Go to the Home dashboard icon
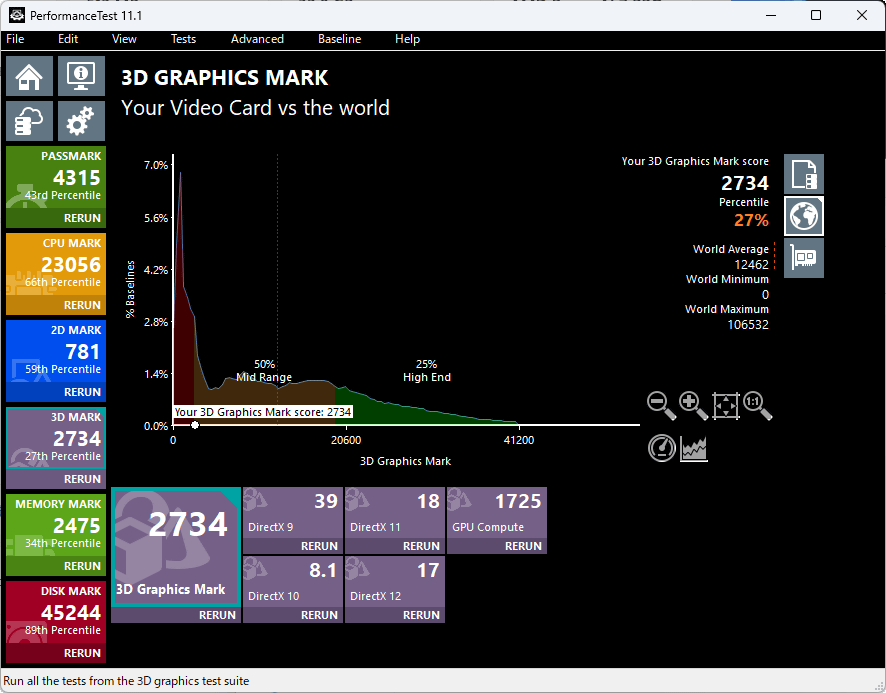This screenshot has width=886, height=693. [30, 77]
